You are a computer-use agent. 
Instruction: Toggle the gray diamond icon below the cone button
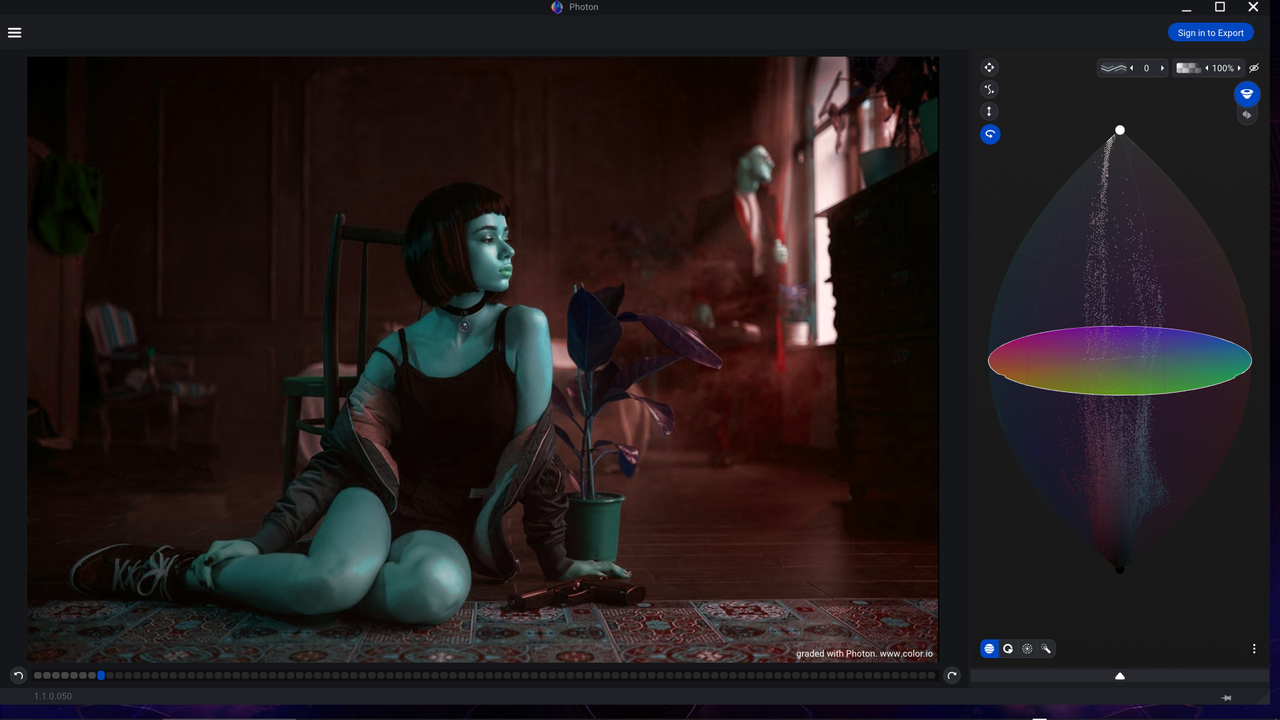click(x=1246, y=115)
